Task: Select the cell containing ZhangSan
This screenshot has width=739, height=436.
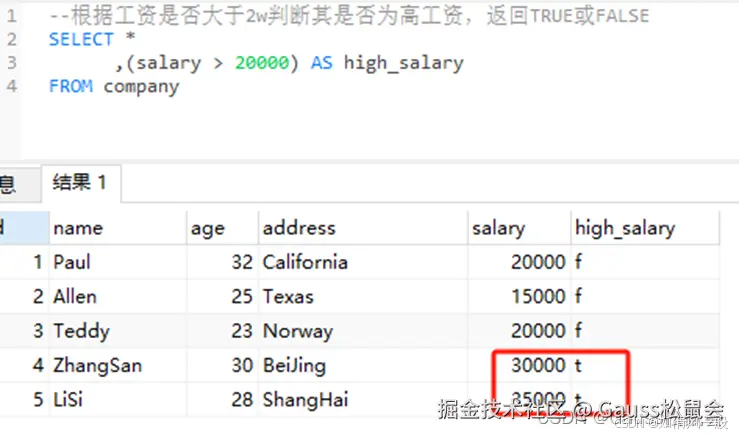Action: tap(118, 365)
